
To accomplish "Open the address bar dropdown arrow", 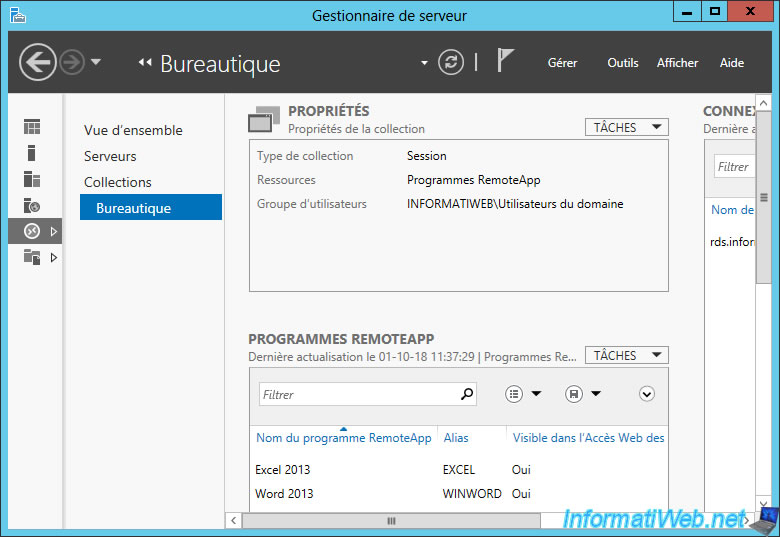I will (x=424, y=63).
